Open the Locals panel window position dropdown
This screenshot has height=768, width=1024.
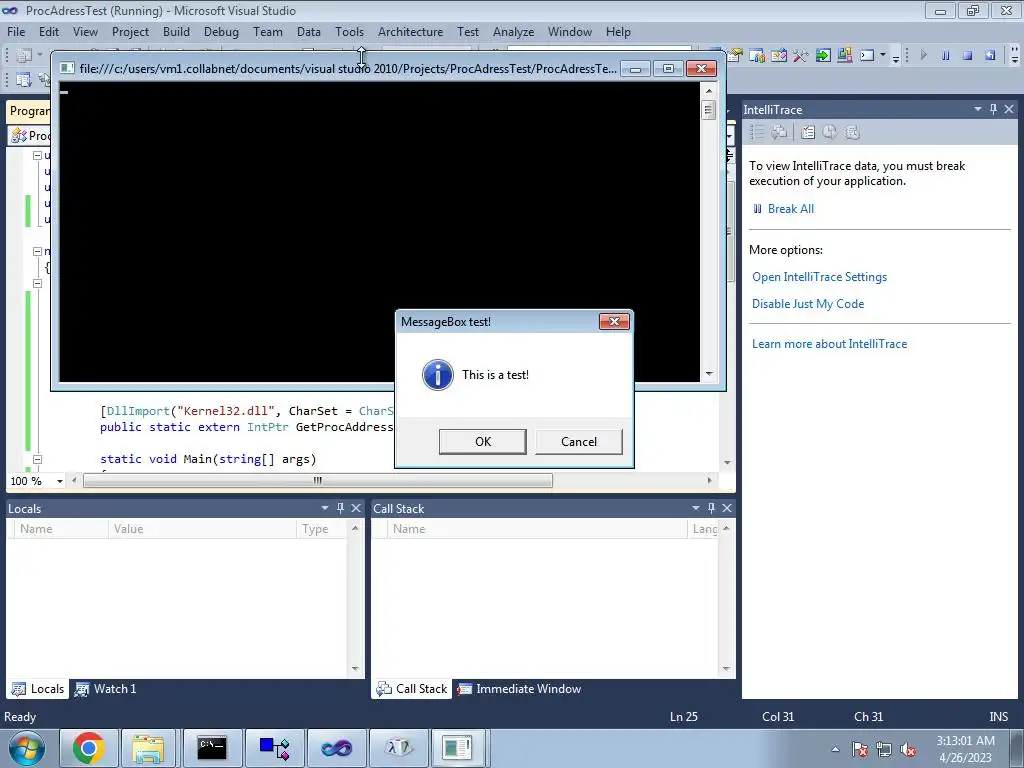pos(325,508)
